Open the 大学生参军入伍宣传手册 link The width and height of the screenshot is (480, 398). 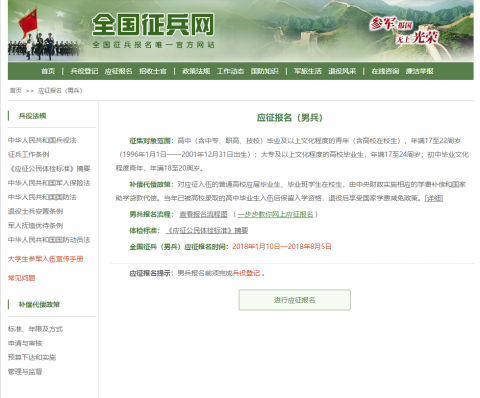(46, 259)
